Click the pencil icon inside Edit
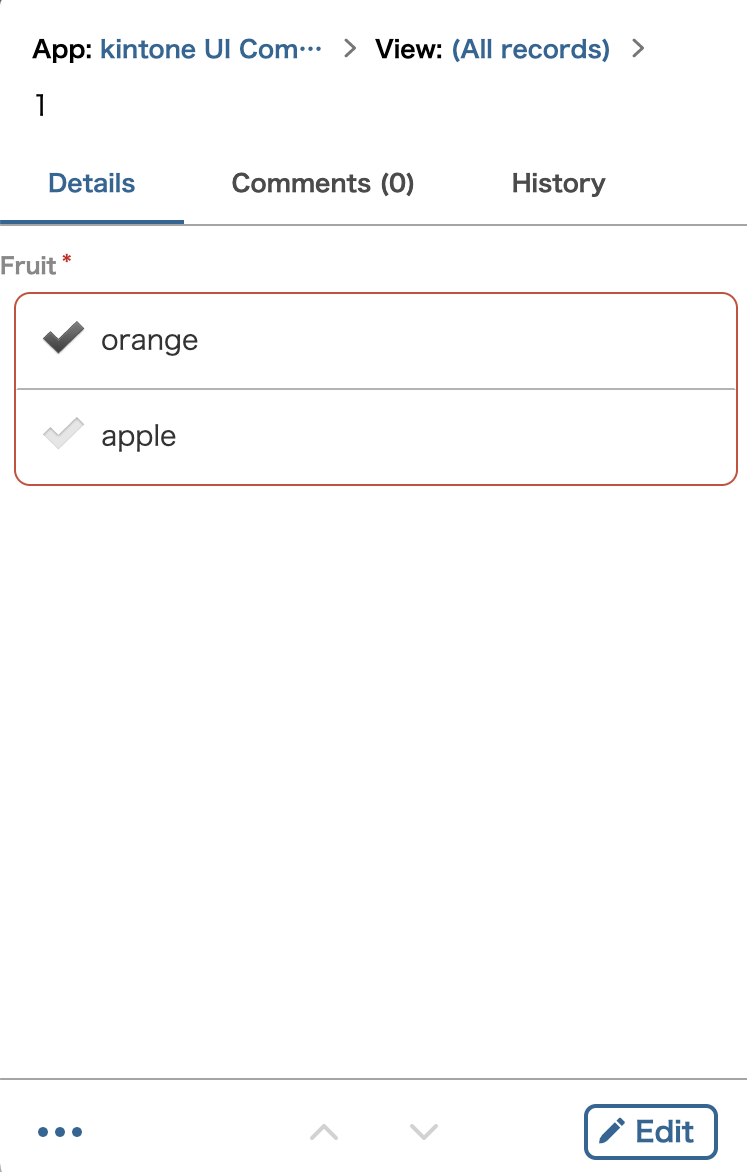 [x=612, y=1131]
